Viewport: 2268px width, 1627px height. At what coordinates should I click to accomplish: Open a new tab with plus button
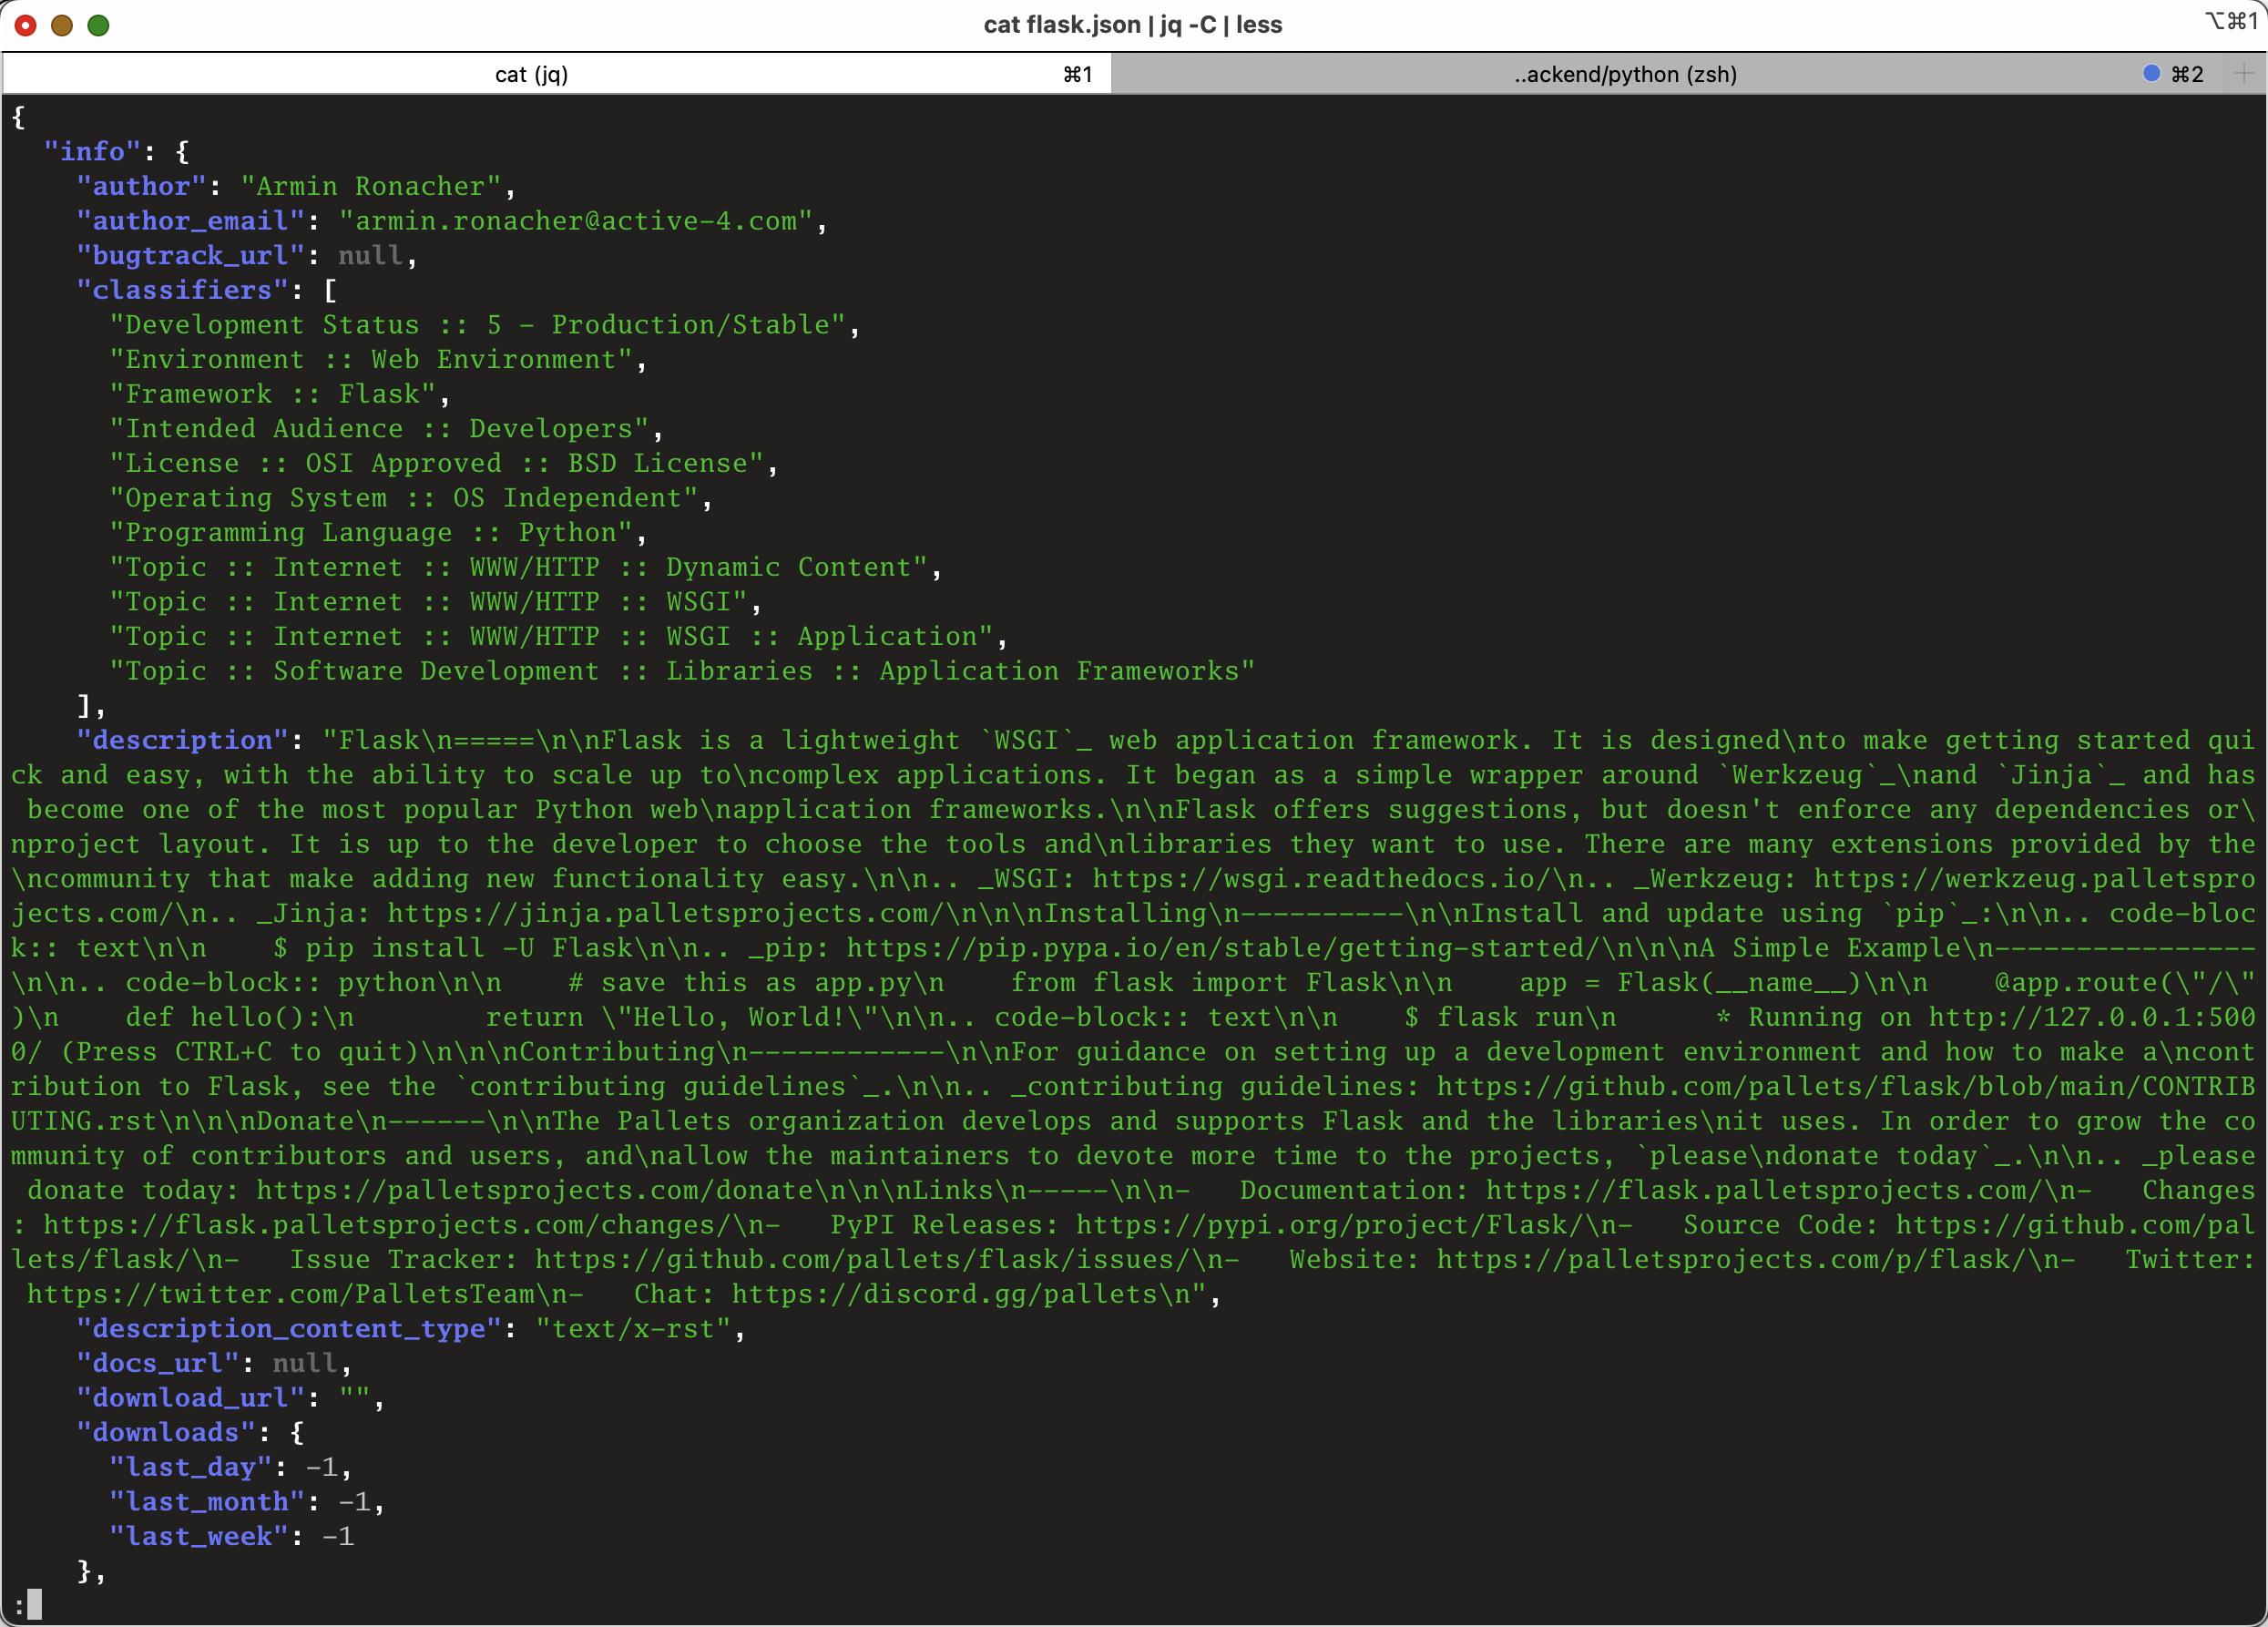[2244, 74]
